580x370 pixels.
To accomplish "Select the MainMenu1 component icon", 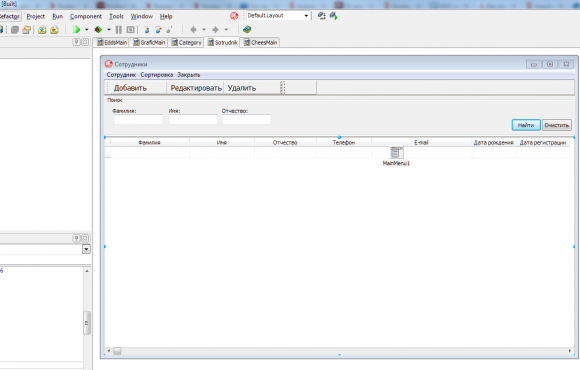I will pyautogui.click(x=396, y=152).
